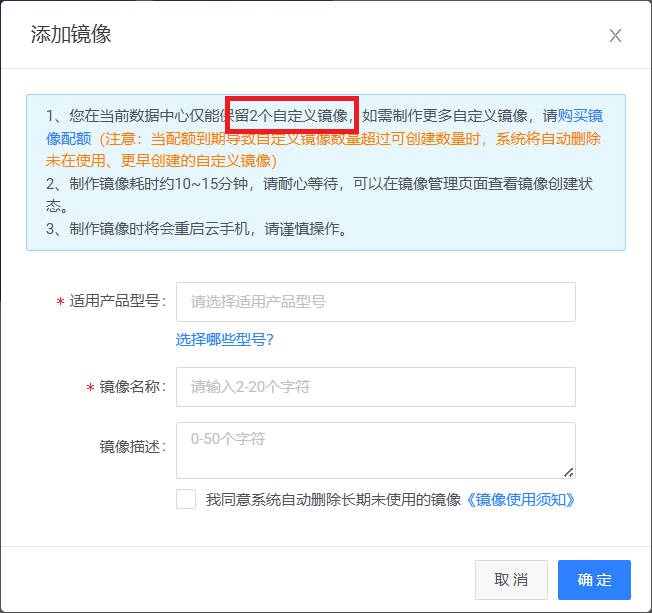This screenshot has height=613, width=652.
Task: Click into the 镜像描述 text area
Action: (375, 450)
